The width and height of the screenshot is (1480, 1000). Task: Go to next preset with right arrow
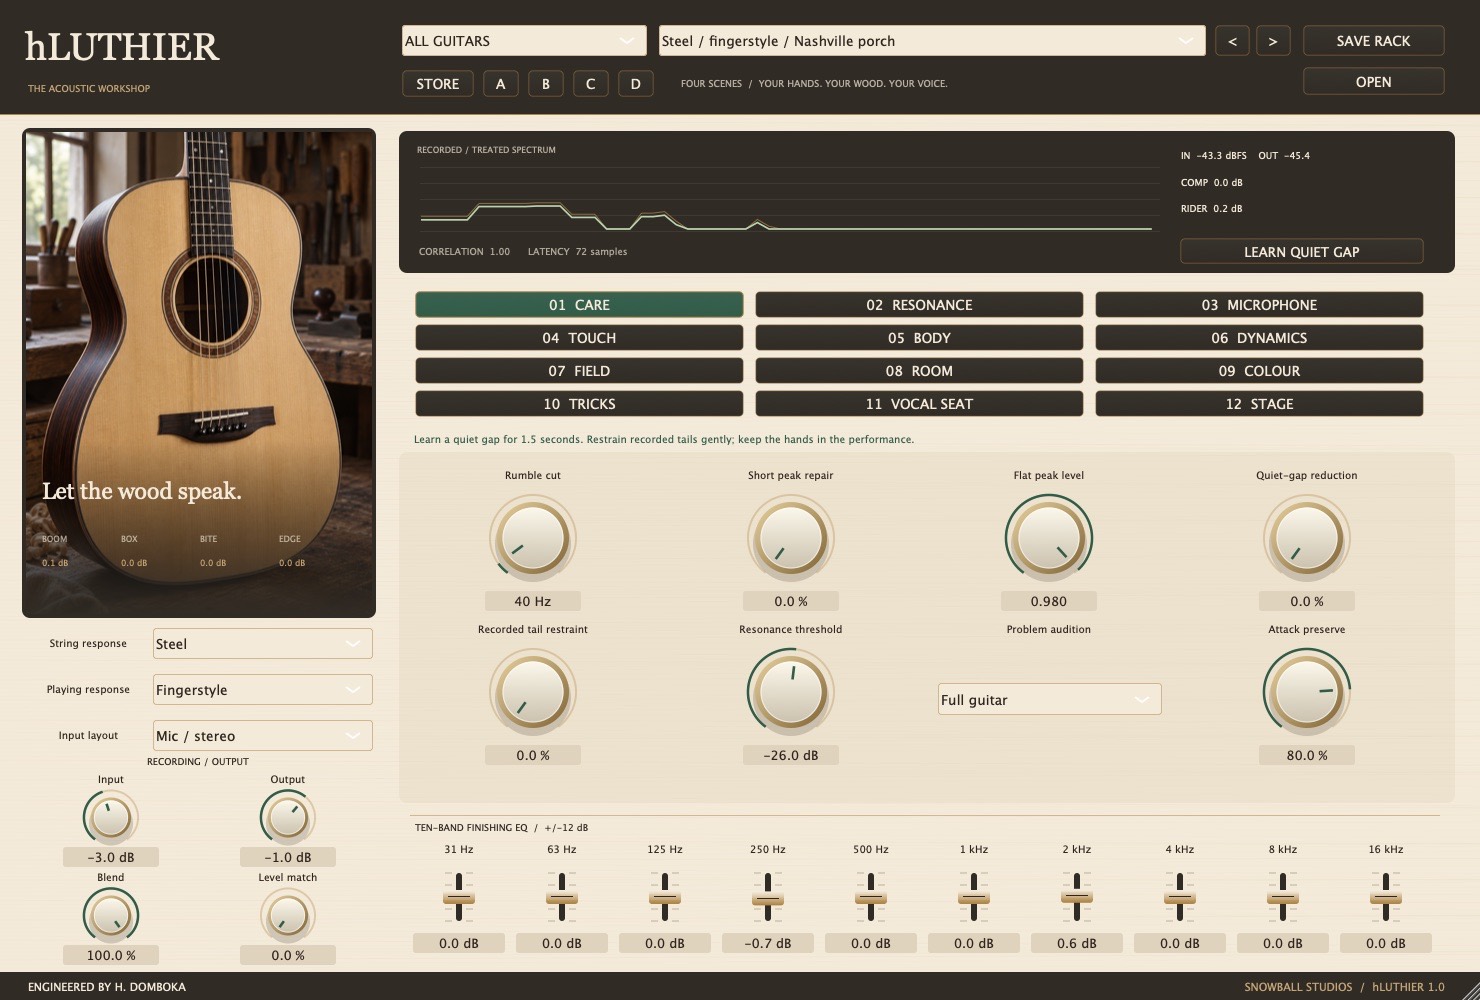point(1272,41)
